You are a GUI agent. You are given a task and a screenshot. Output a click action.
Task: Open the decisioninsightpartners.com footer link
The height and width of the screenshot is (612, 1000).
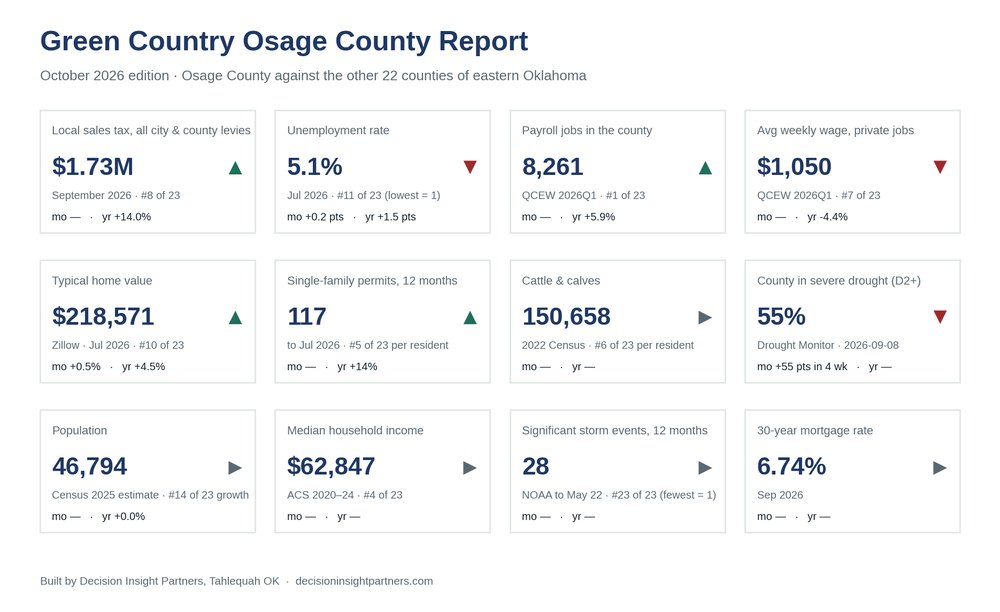(x=364, y=581)
